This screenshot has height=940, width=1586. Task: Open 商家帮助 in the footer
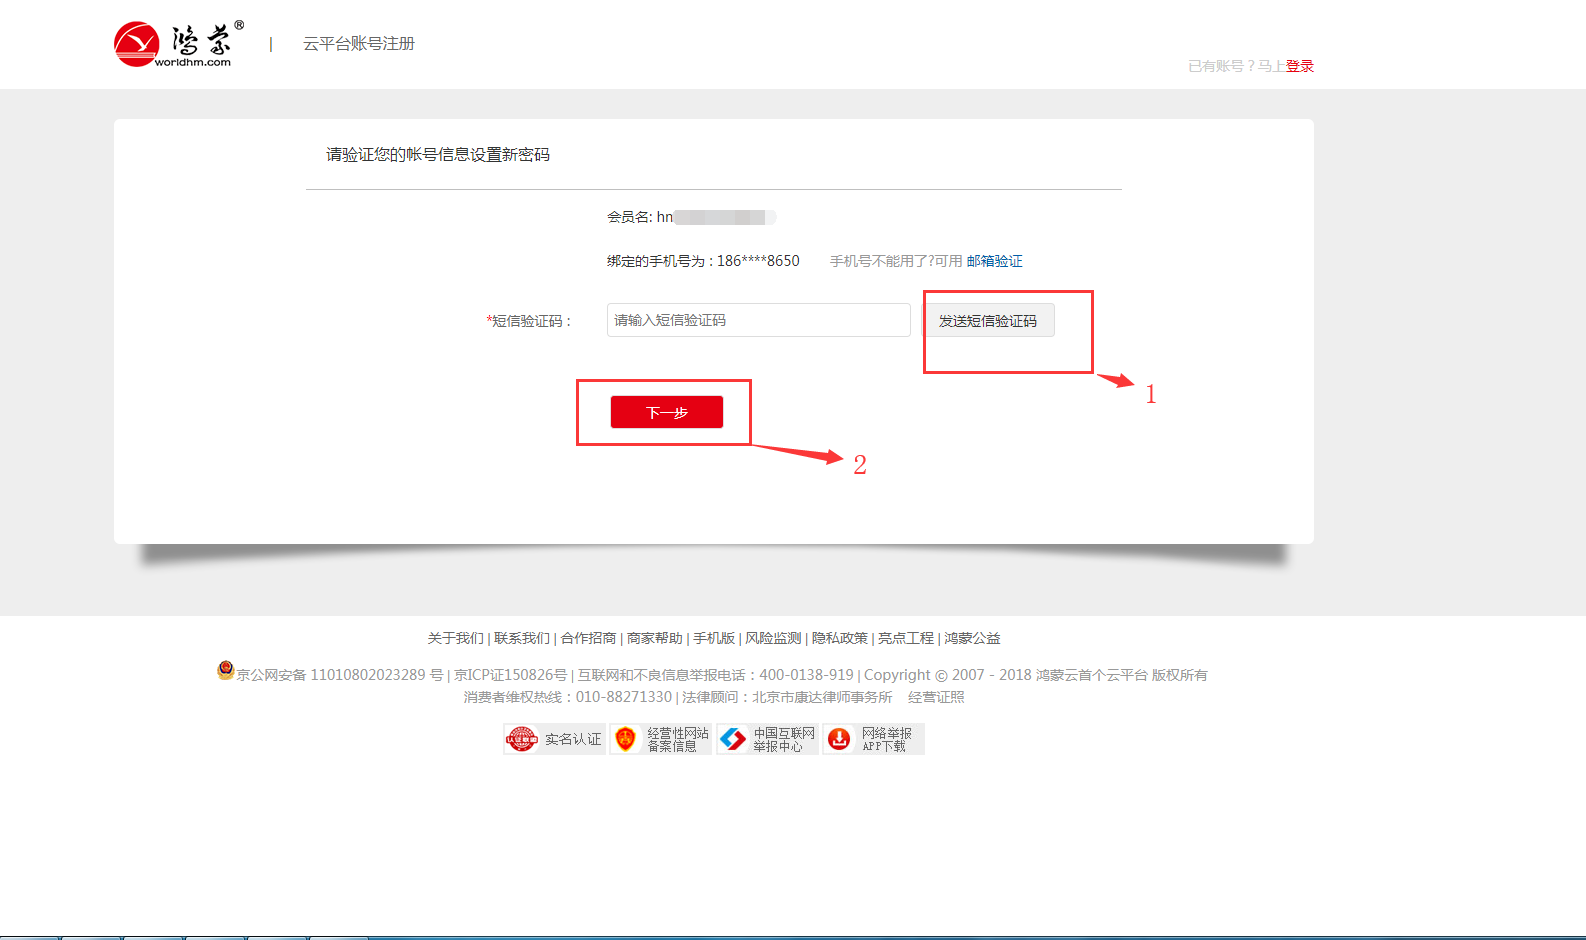tap(654, 638)
